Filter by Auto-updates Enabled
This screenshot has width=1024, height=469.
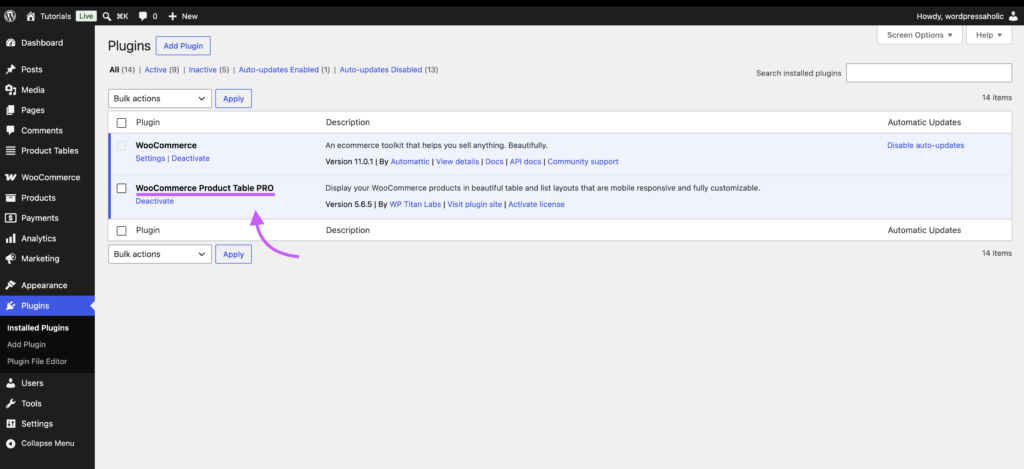pyautogui.click(x=279, y=70)
